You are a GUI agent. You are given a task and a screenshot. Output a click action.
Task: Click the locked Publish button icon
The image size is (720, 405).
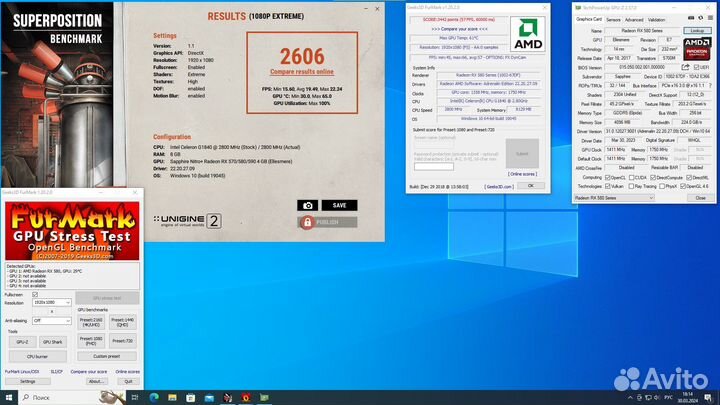307,222
